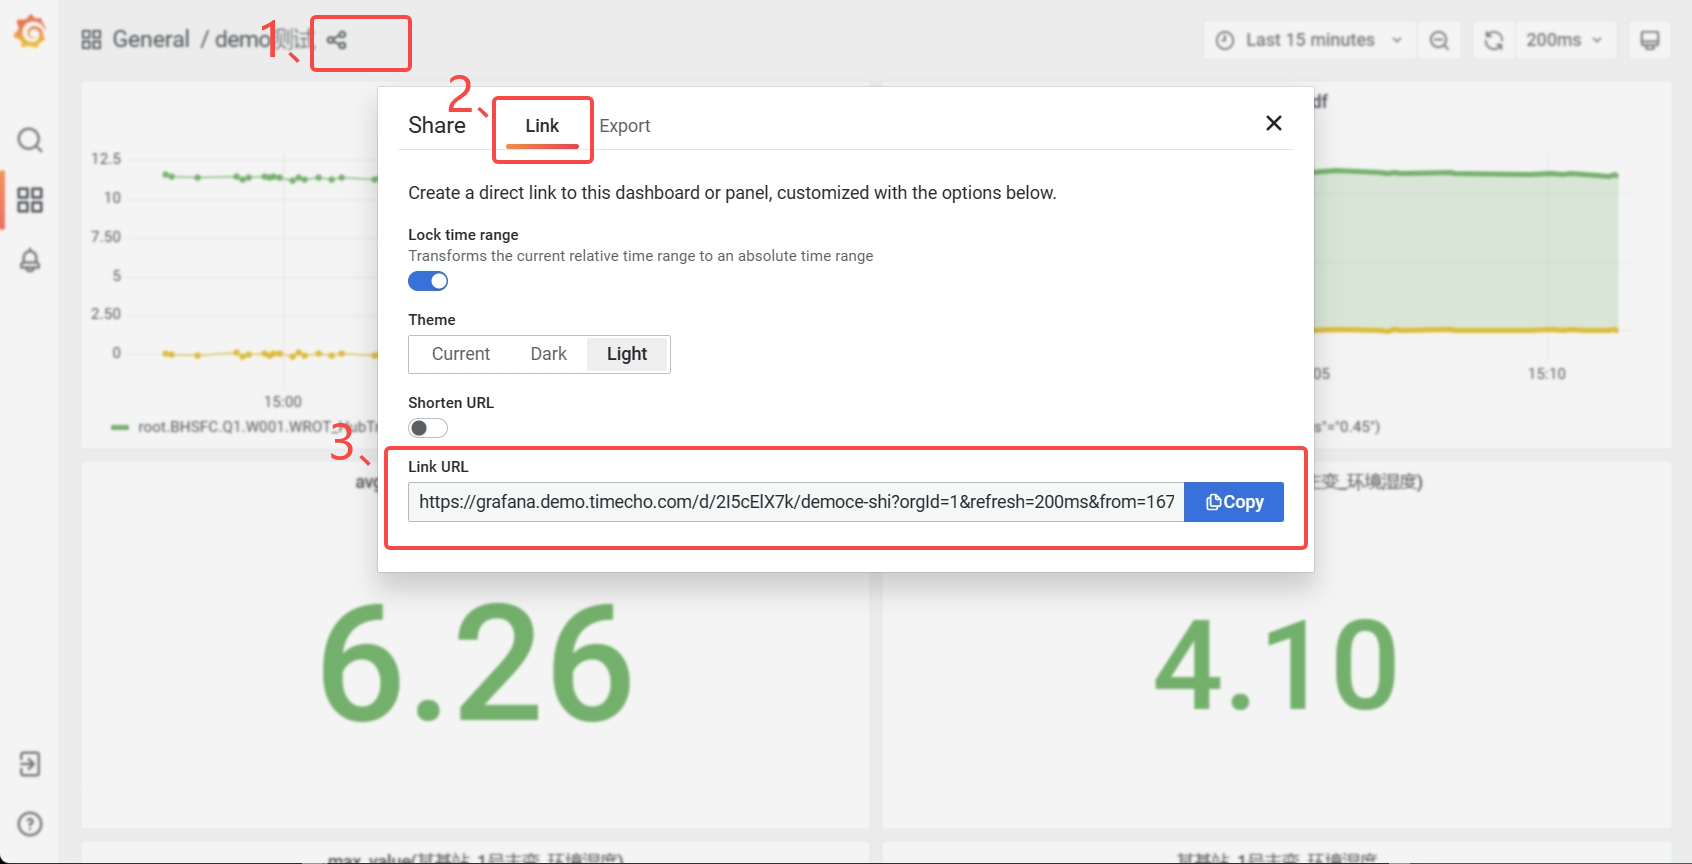Refresh the dashboard now
1692x864 pixels.
coord(1494,40)
